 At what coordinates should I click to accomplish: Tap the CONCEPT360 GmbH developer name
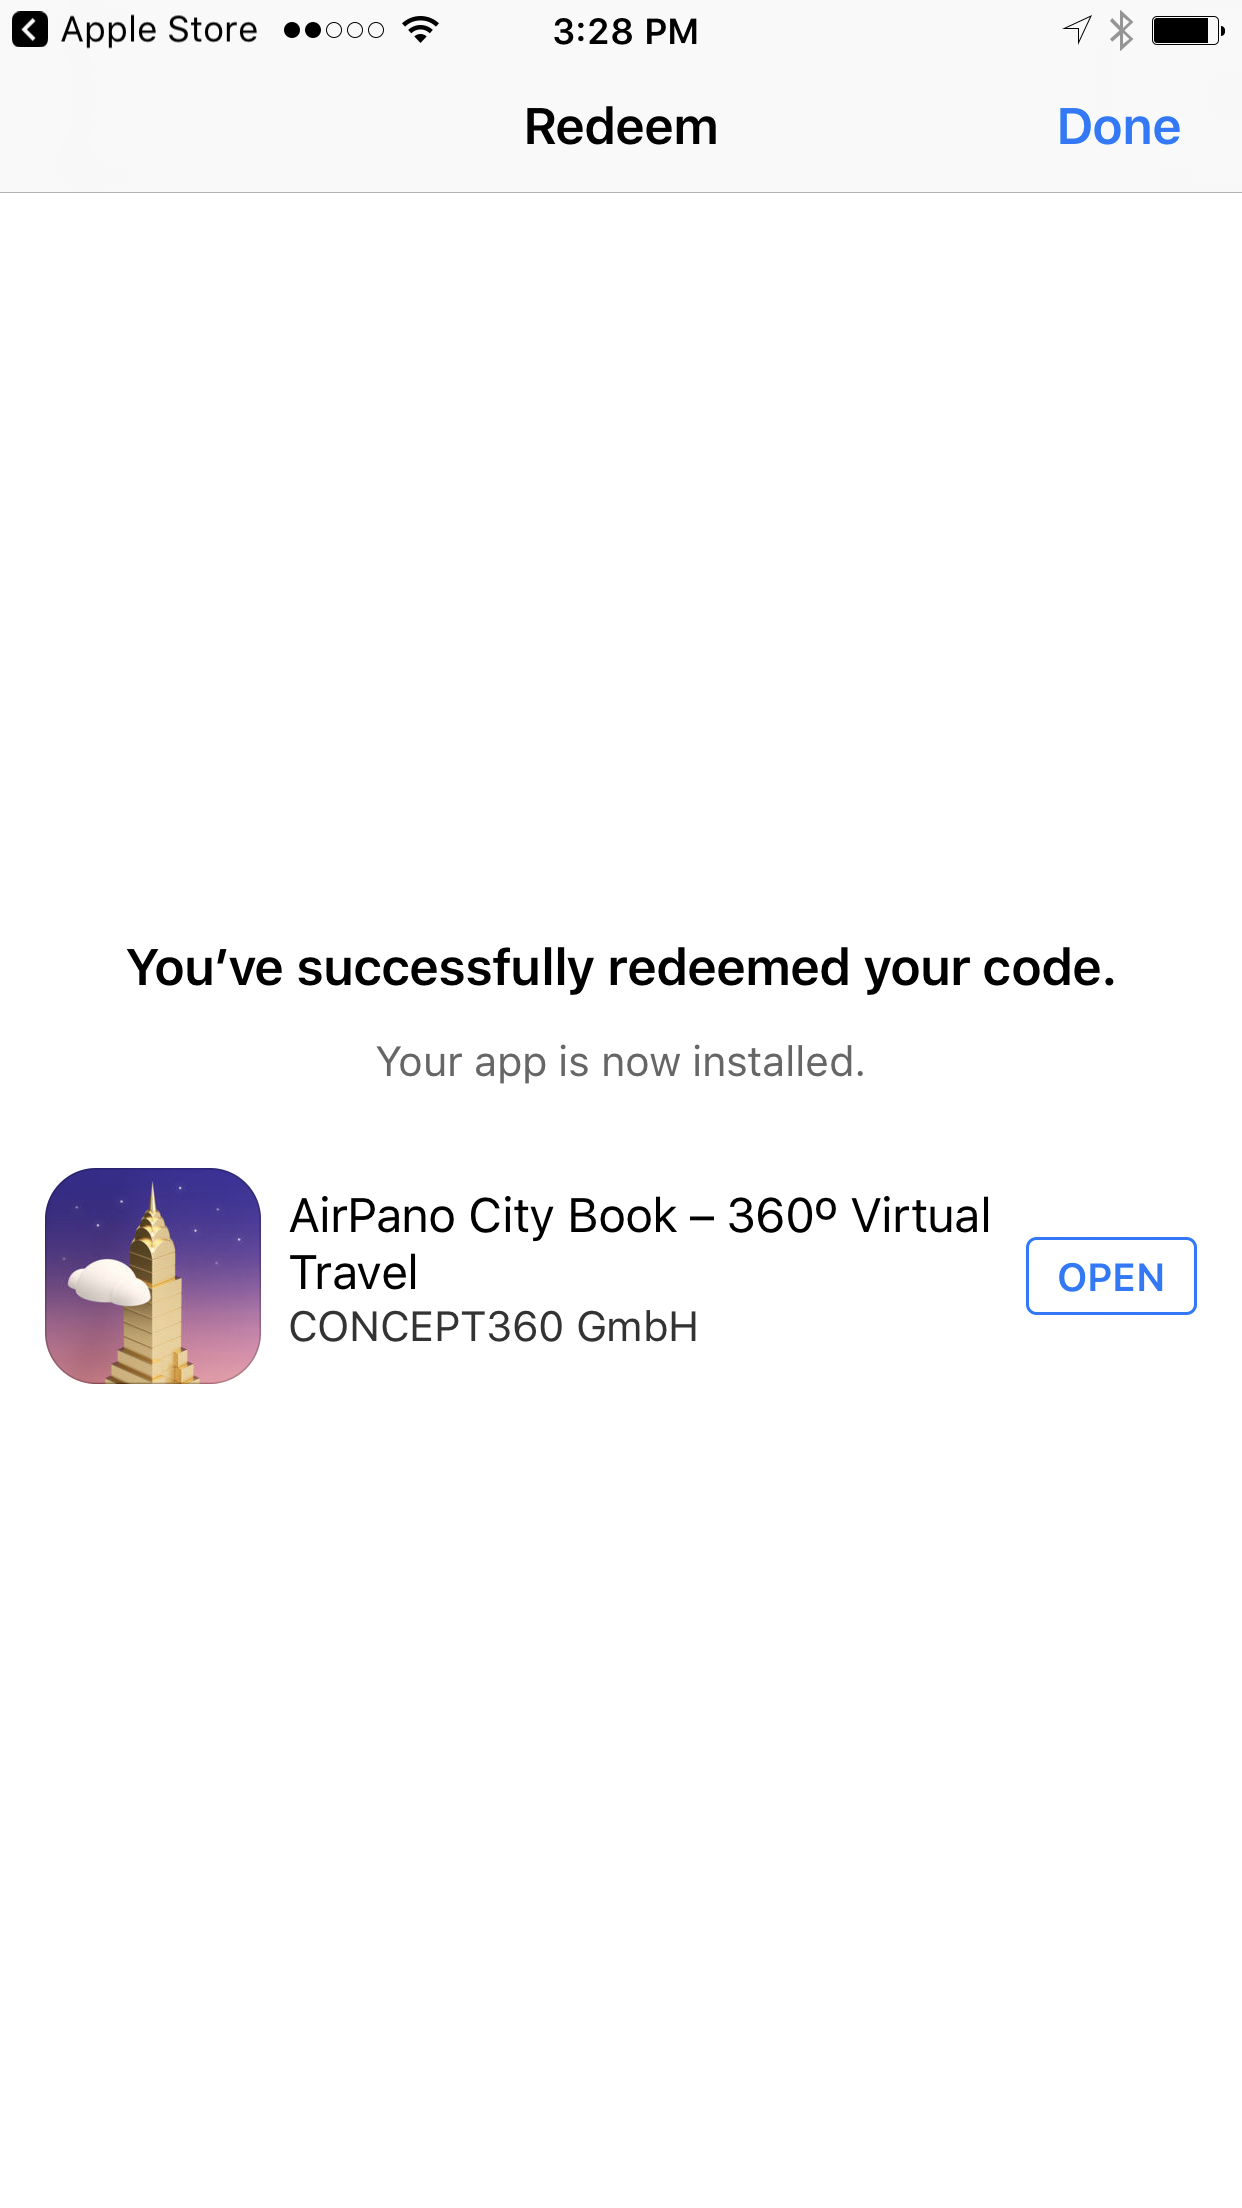[x=494, y=1327]
